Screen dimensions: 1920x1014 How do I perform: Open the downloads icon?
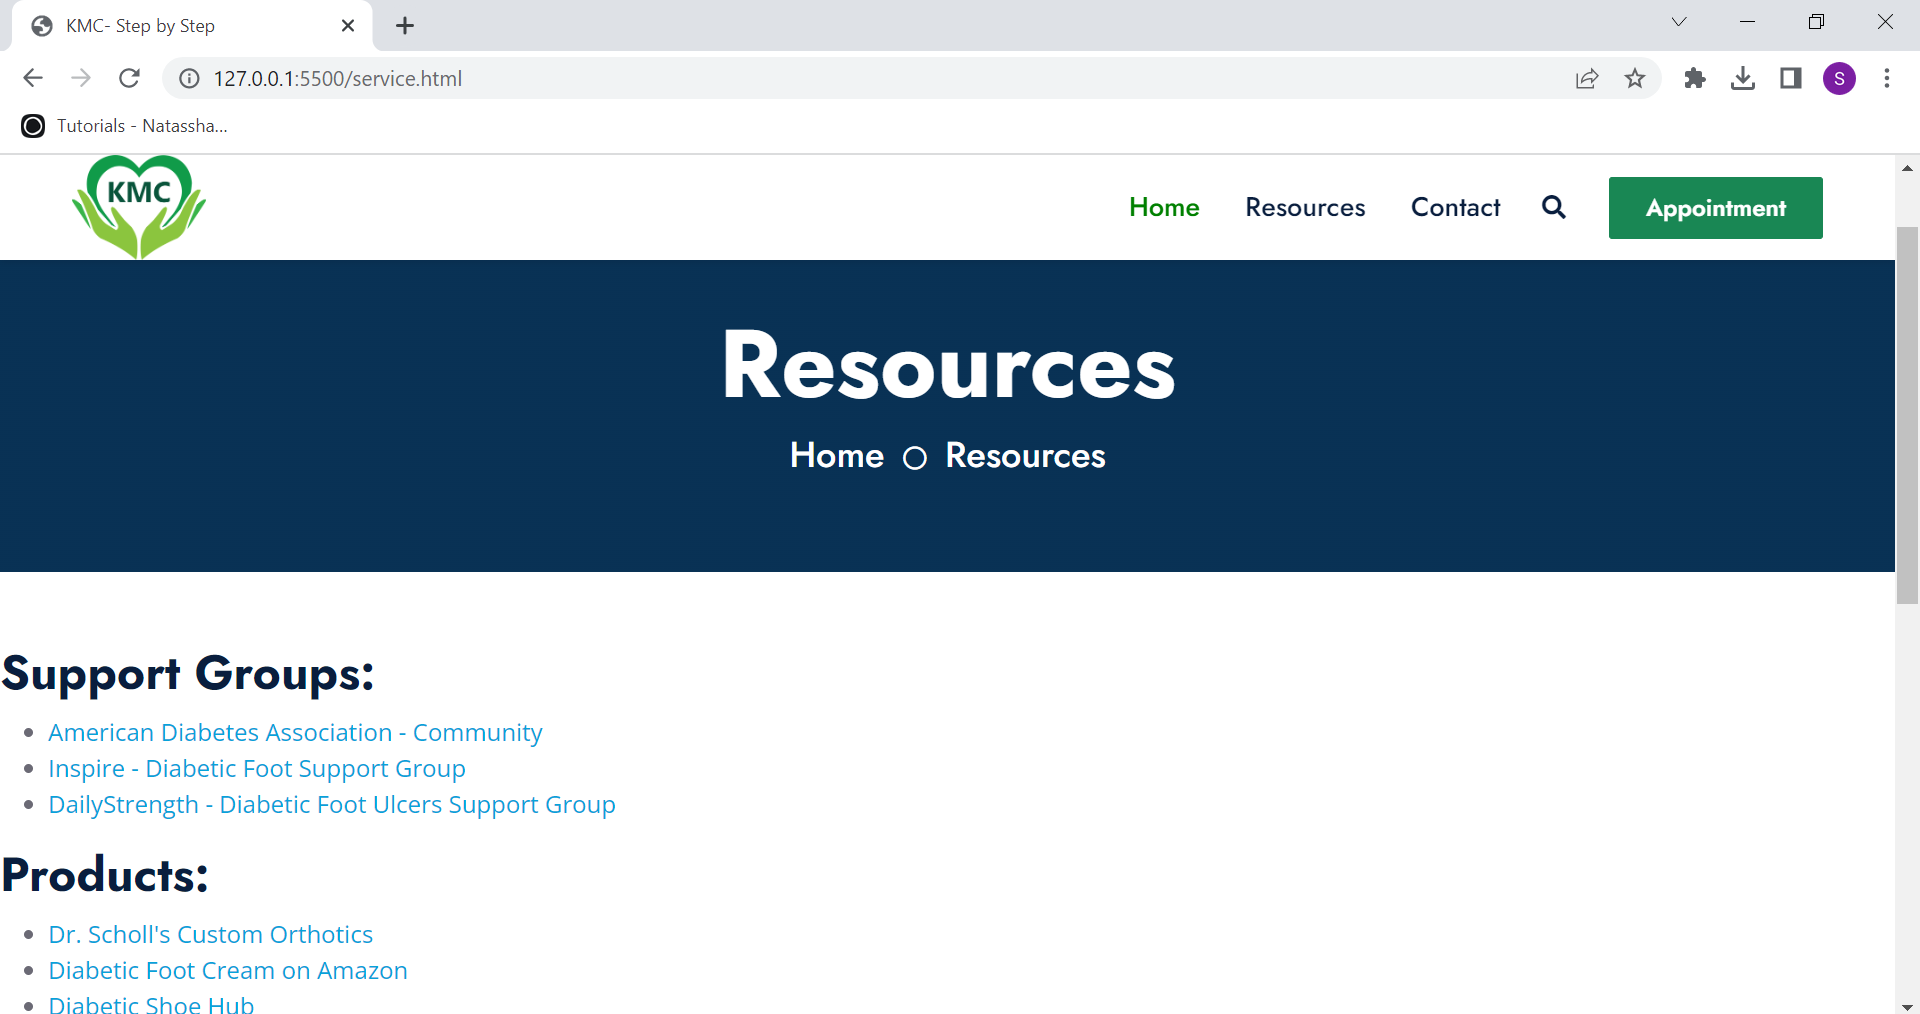pyautogui.click(x=1743, y=78)
